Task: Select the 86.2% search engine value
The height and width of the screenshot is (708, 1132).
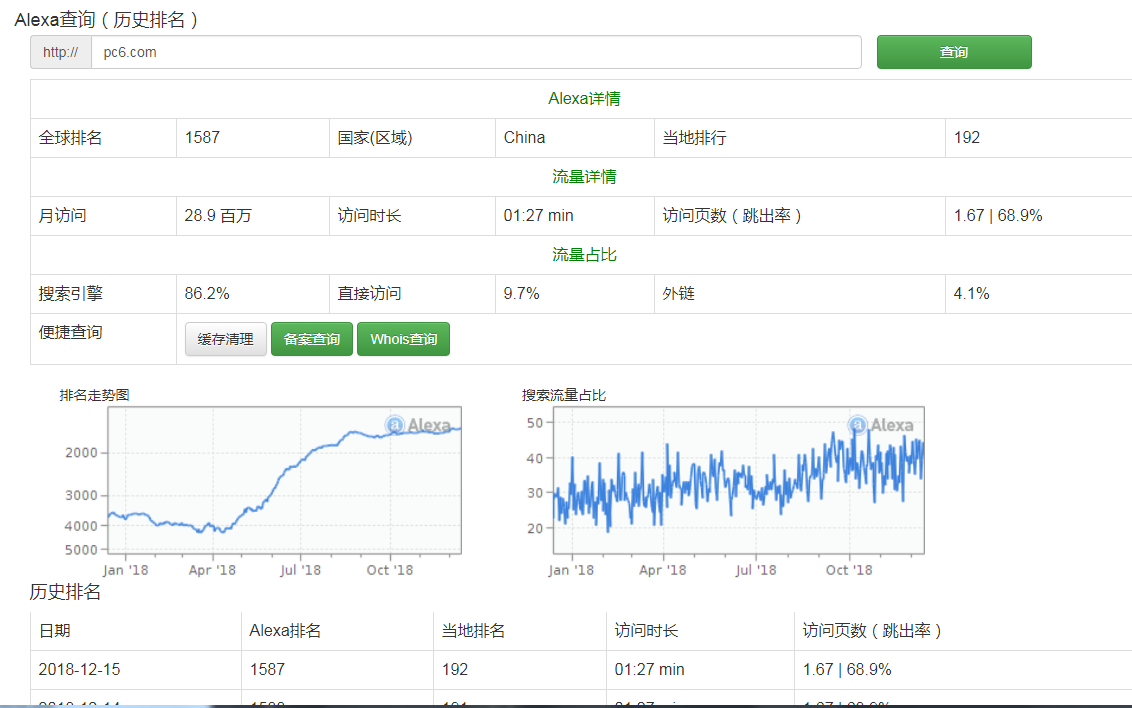Action: point(206,294)
